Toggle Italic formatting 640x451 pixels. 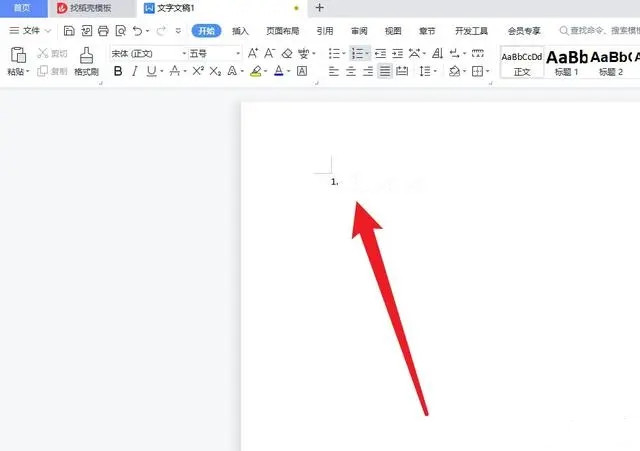click(134, 71)
